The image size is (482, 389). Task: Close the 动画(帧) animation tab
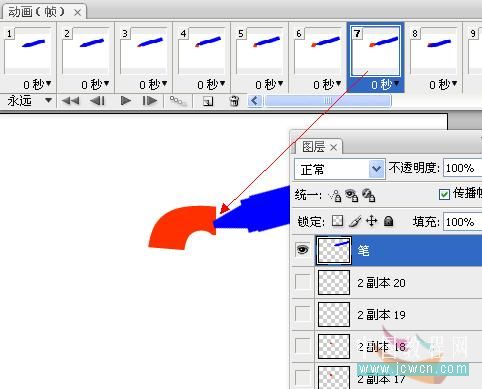point(77,13)
